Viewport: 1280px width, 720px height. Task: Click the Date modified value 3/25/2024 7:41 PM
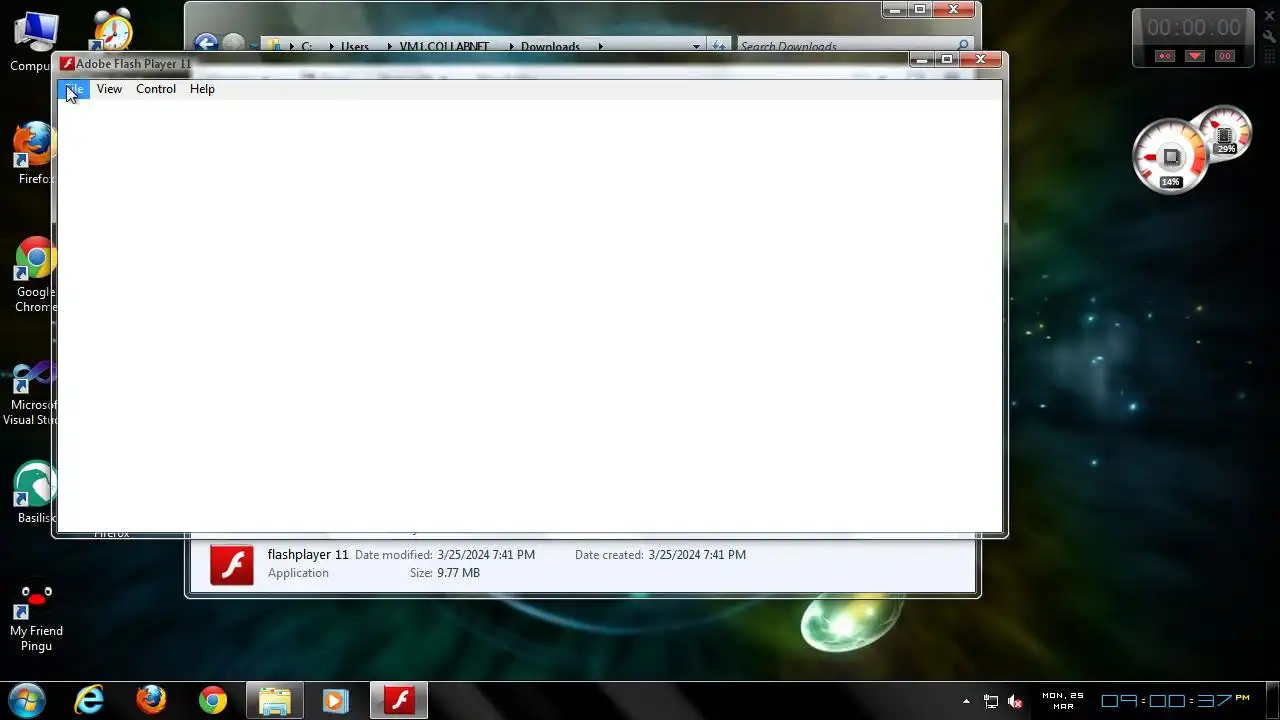coord(486,555)
